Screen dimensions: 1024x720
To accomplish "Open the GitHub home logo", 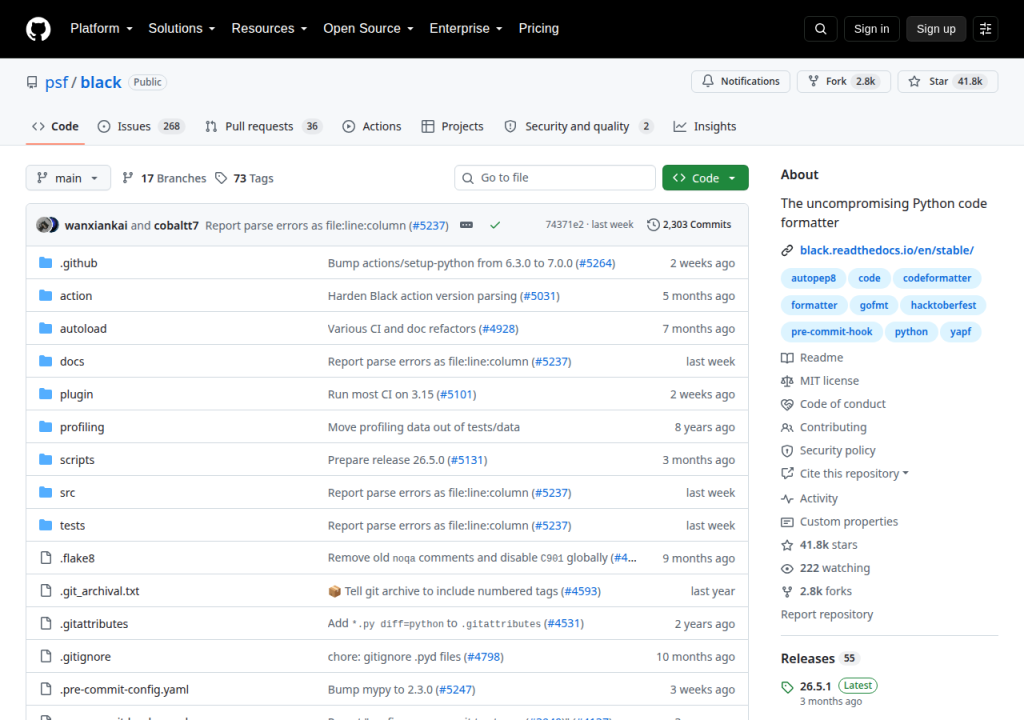I will (39, 29).
